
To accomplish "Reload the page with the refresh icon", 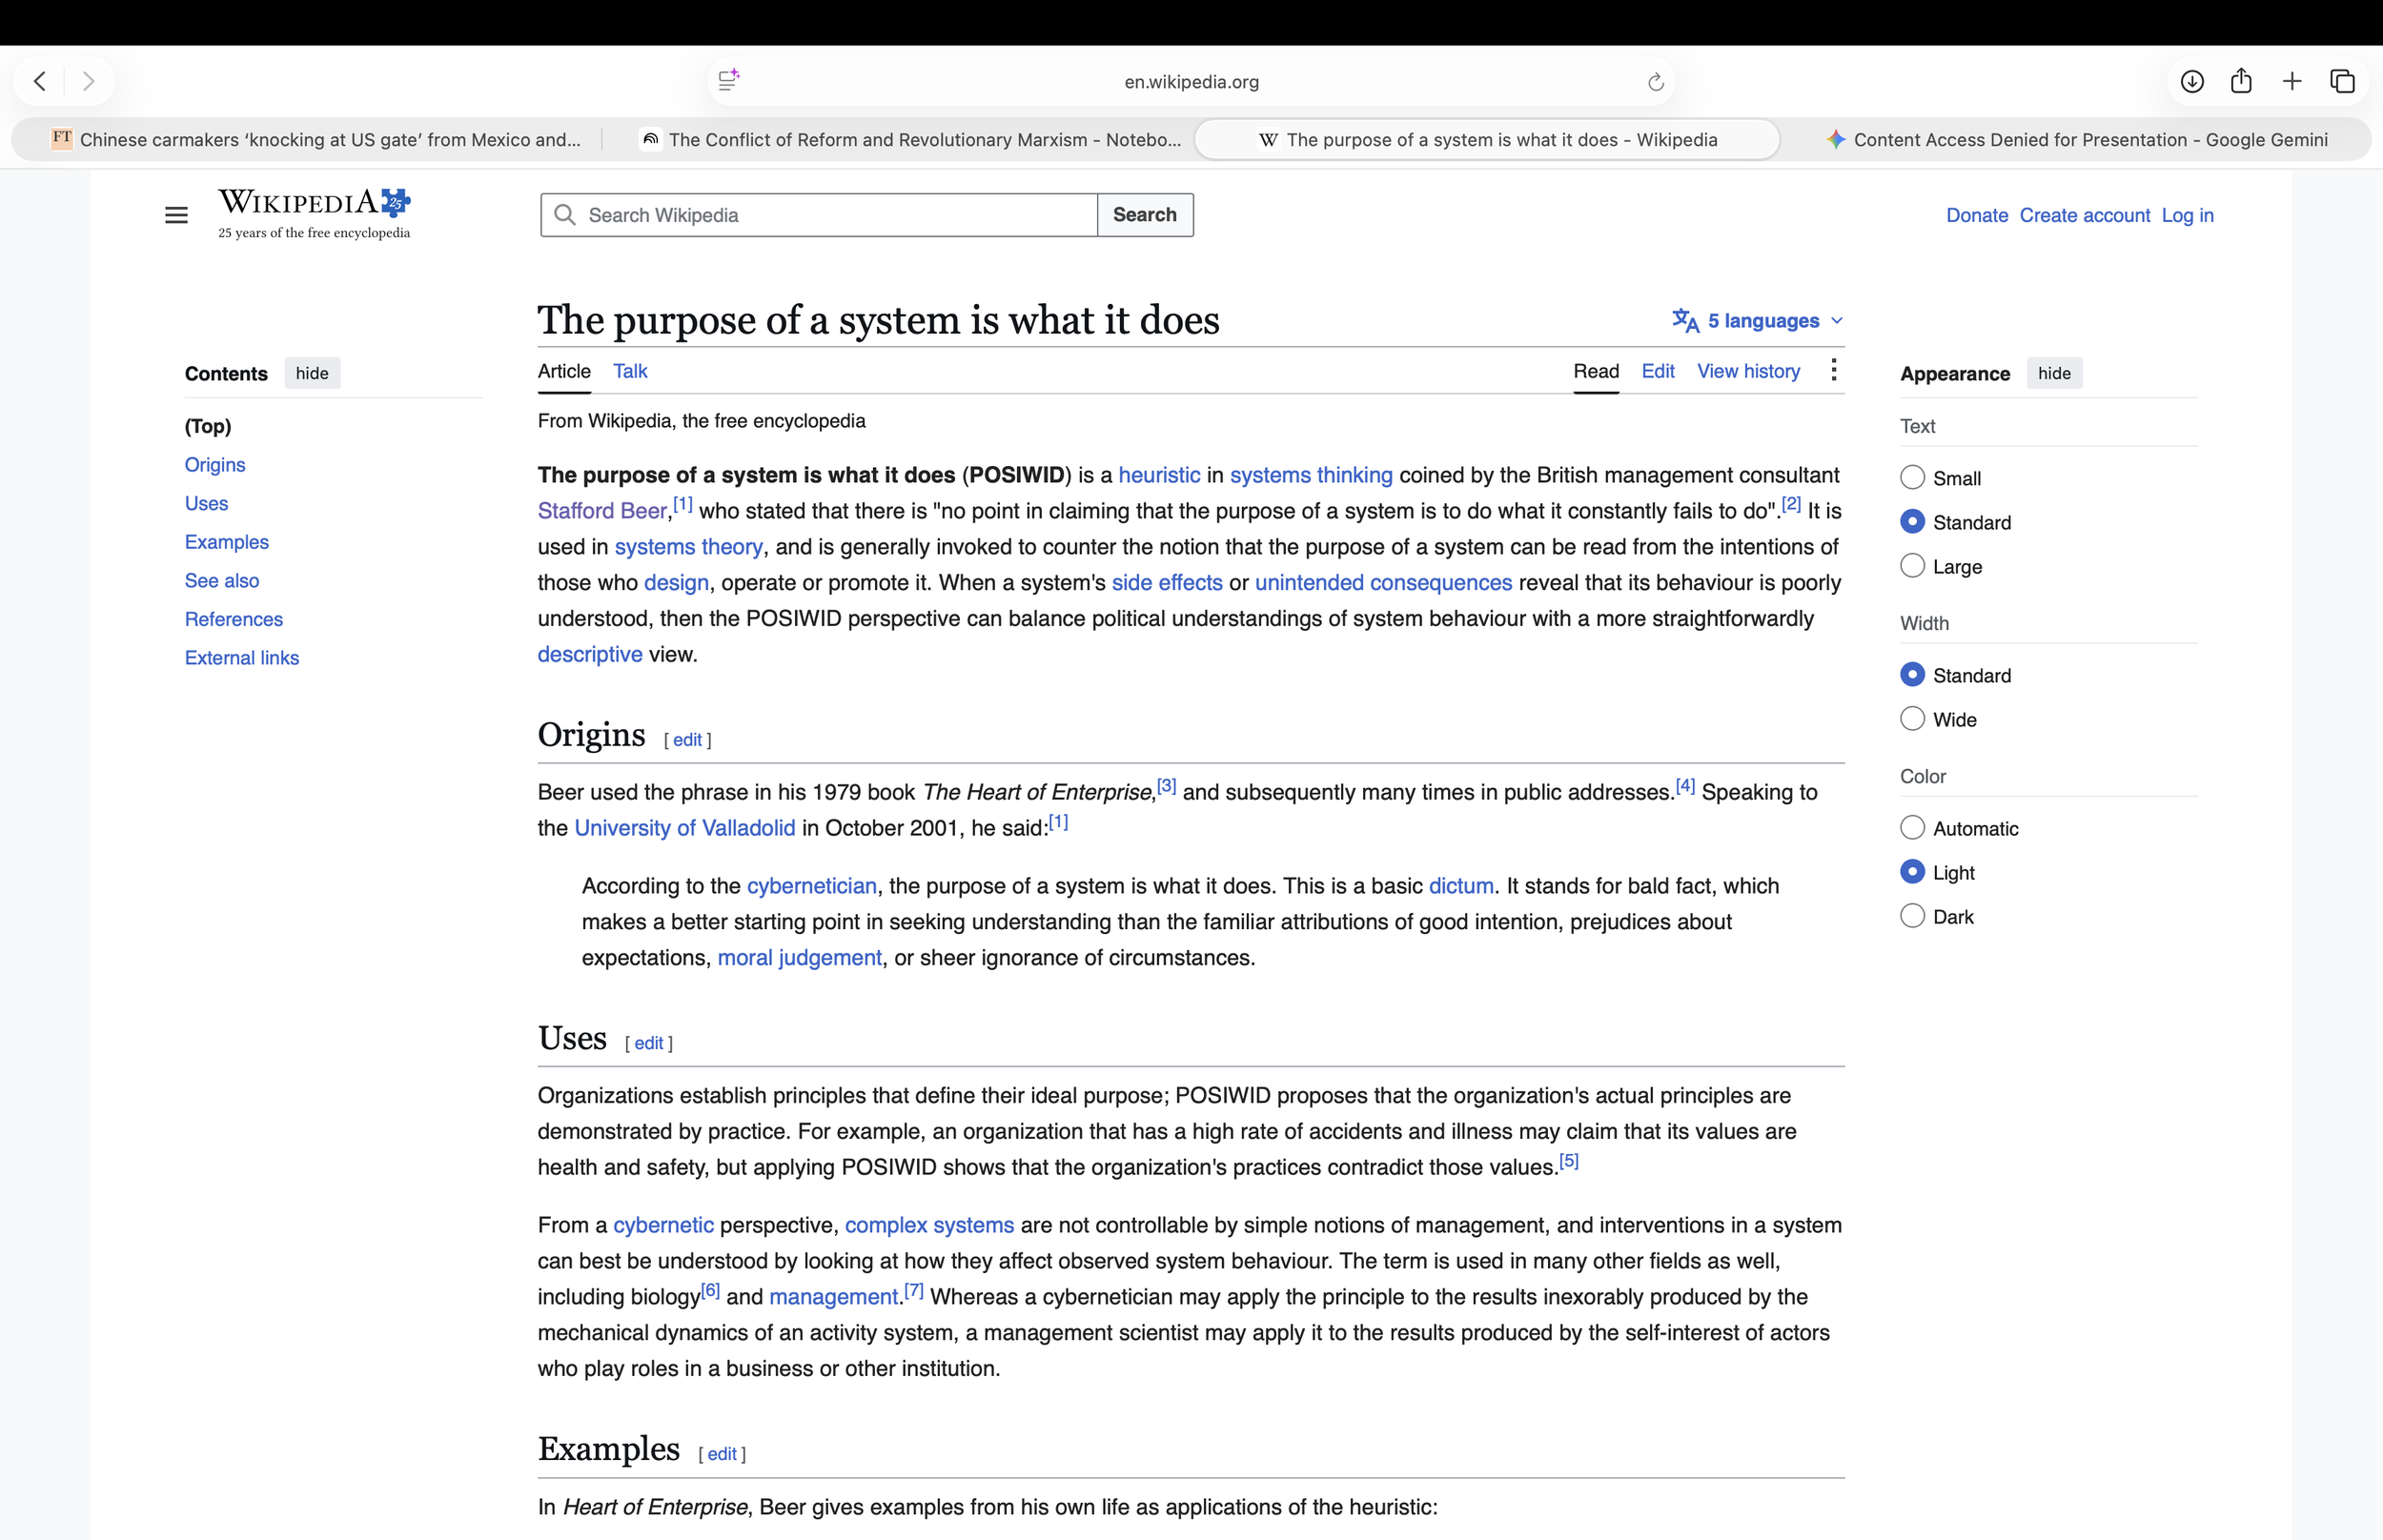I will (x=1656, y=82).
